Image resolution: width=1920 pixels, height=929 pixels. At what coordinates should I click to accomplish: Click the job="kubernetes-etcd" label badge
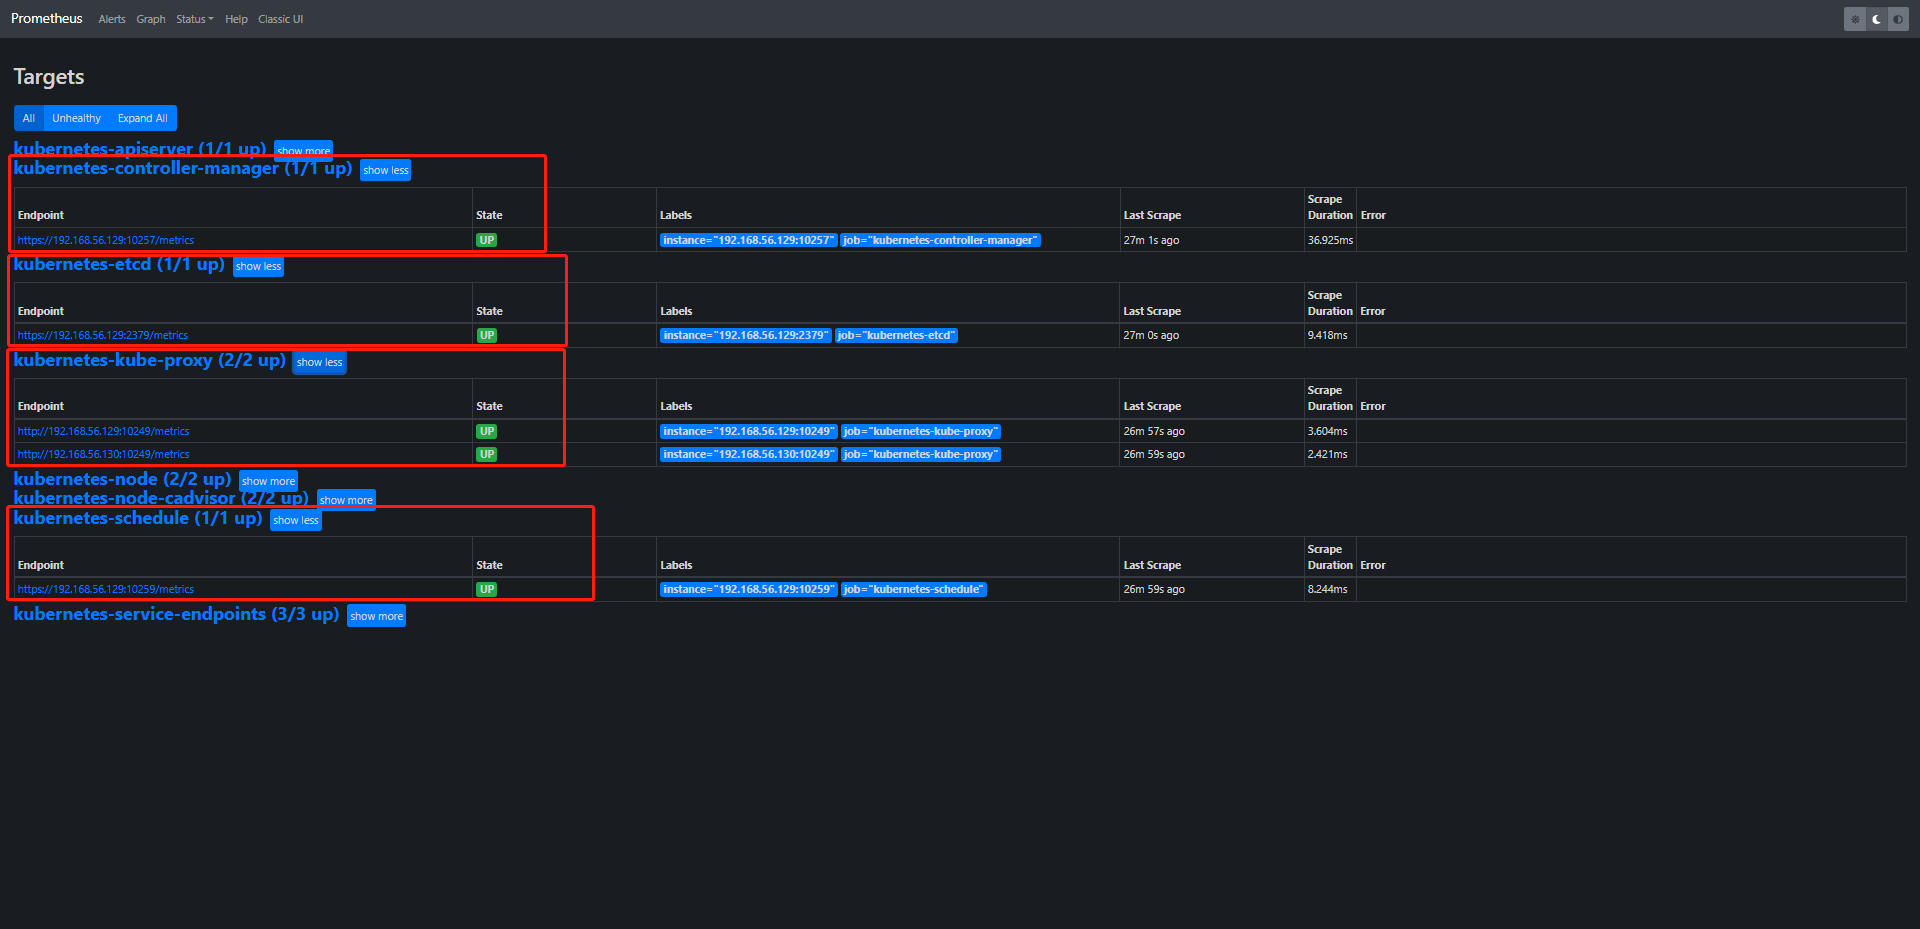coord(896,335)
